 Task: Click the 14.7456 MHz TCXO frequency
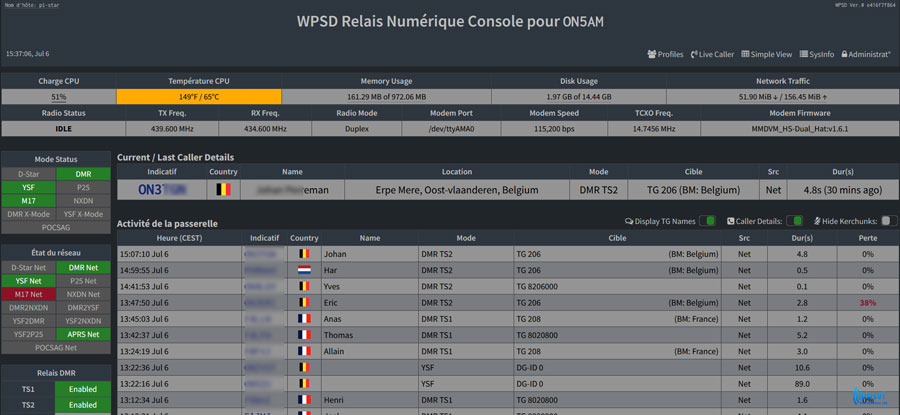(654, 129)
